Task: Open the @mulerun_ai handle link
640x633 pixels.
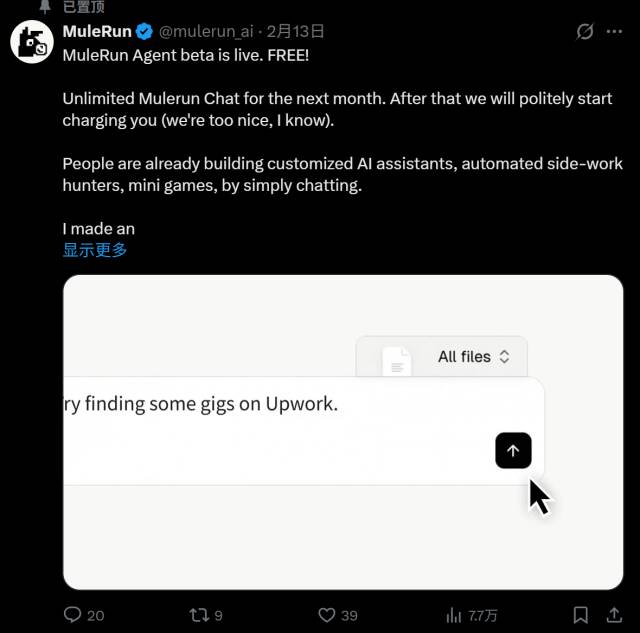Action: [x=206, y=31]
